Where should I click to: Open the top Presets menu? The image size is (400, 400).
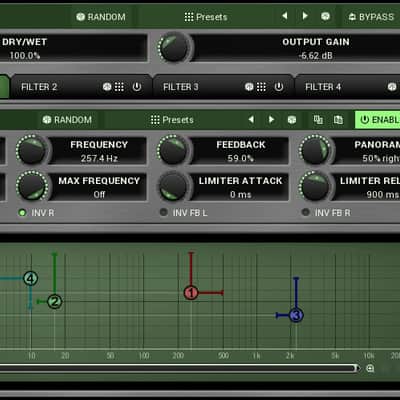pyautogui.click(x=206, y=17)
